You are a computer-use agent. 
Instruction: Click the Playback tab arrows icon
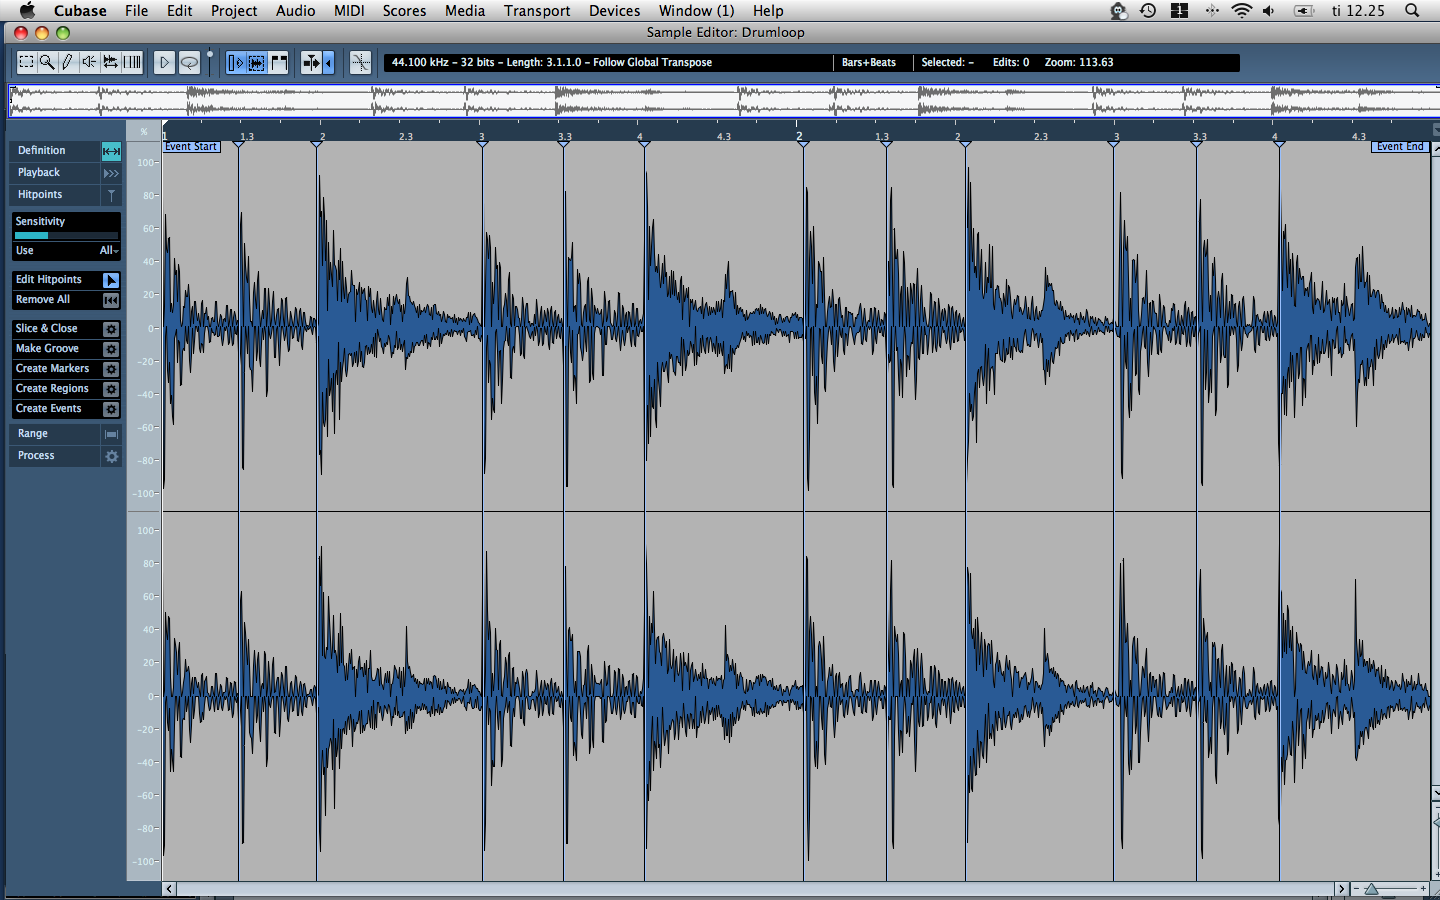coord(111,173)
